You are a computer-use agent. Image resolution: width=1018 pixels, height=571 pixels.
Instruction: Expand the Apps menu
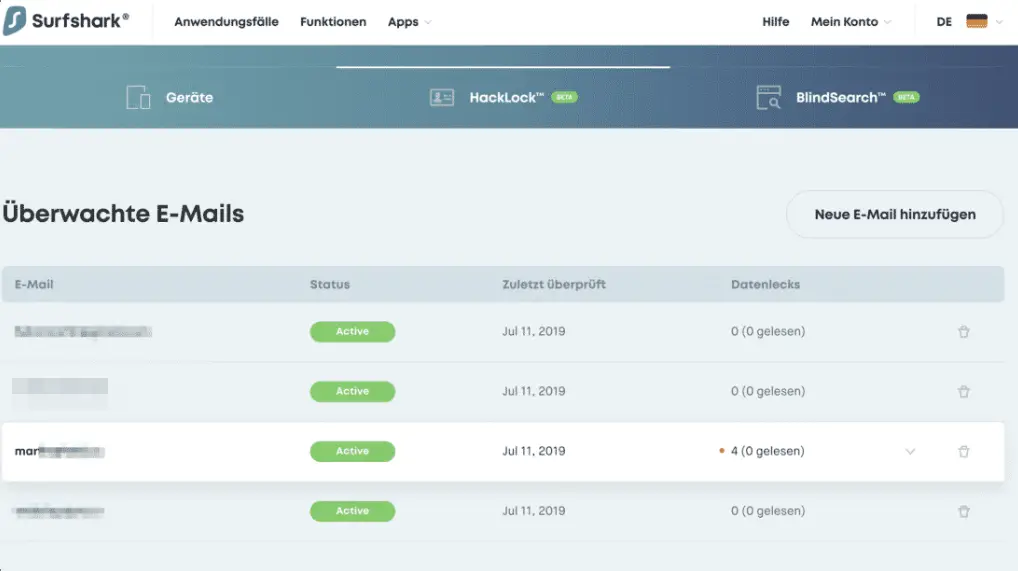point(409,21)
